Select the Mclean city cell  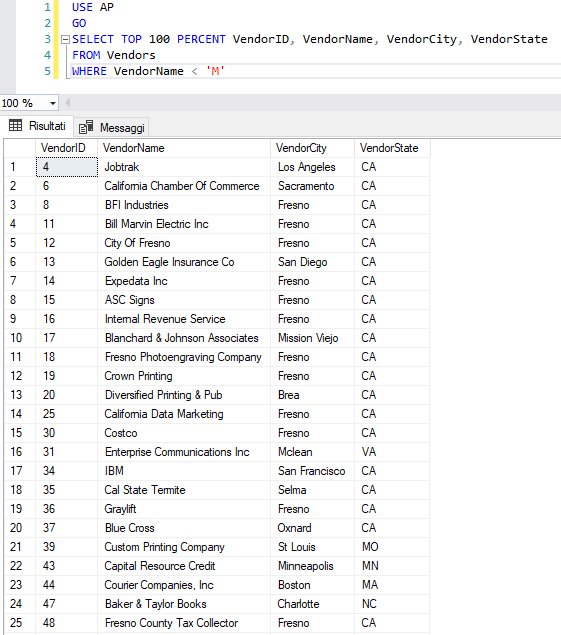(x=312, y=452)
